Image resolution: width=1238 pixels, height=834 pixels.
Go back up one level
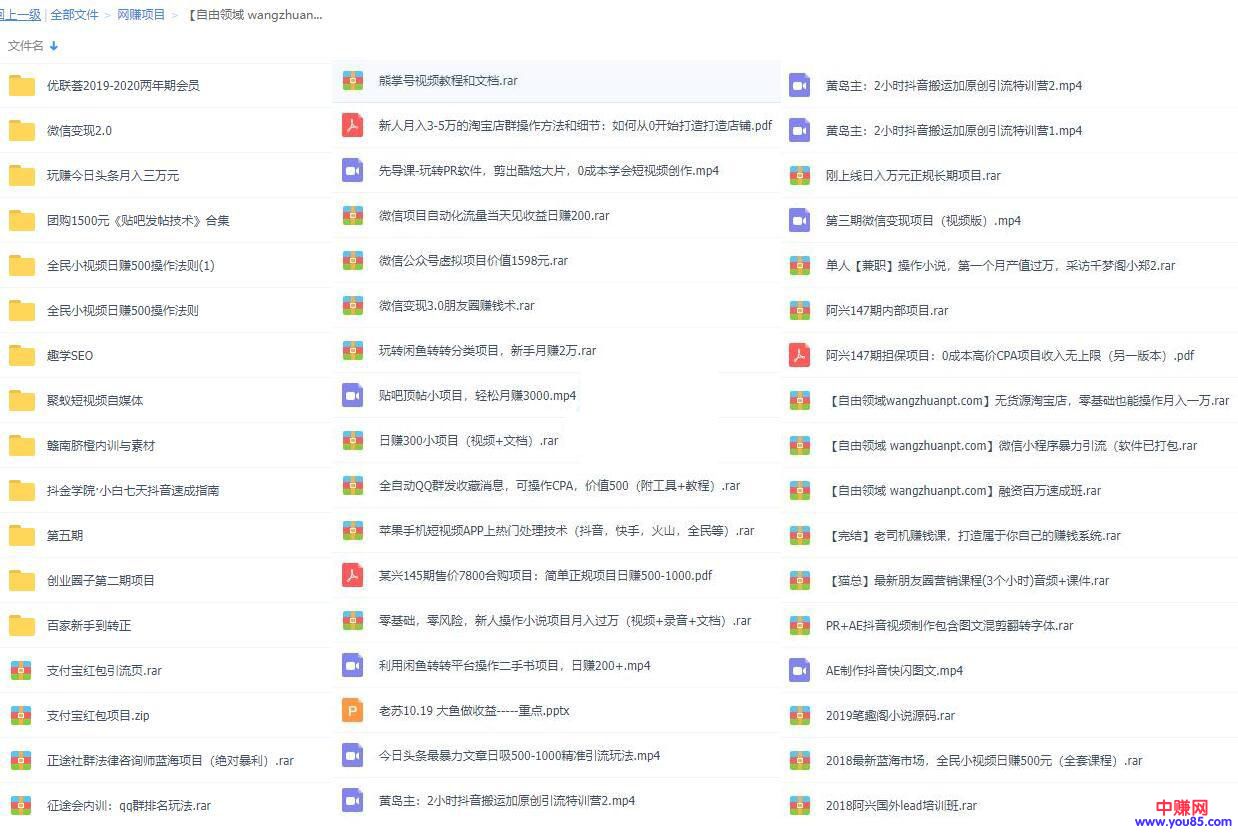click(x=20, y=15)
